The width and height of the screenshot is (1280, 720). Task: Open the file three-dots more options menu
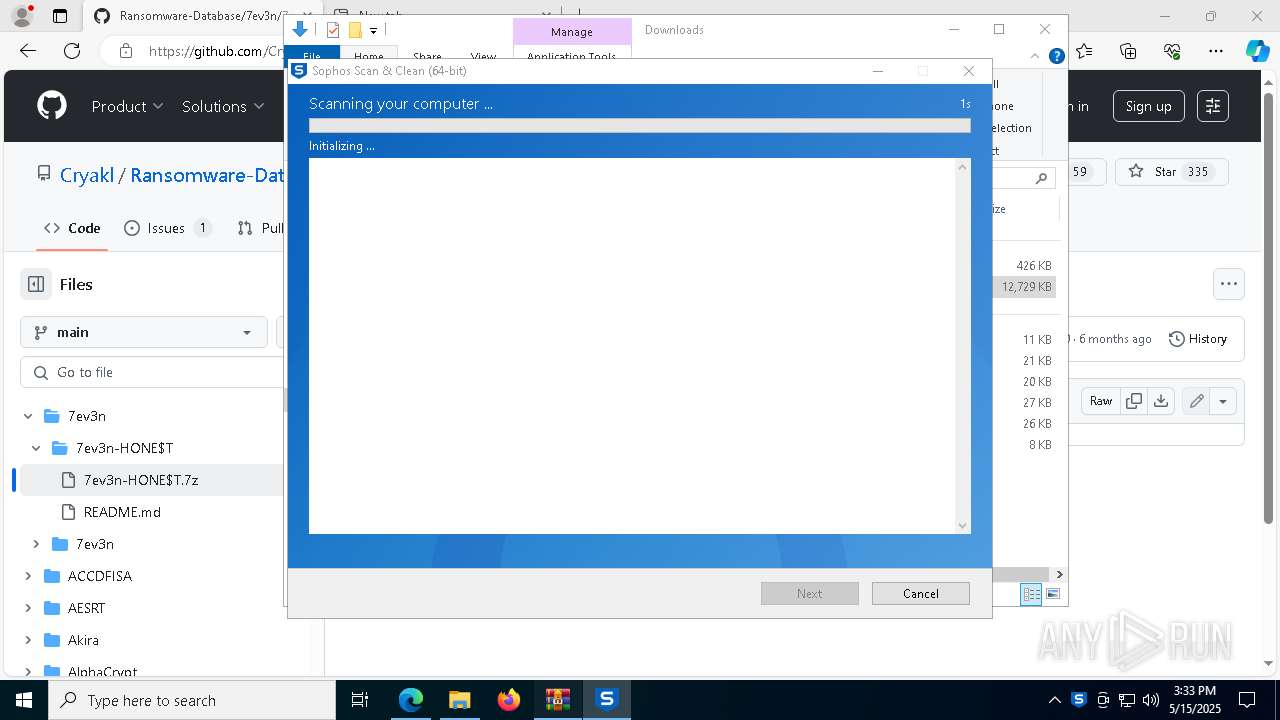[1229, 284]
